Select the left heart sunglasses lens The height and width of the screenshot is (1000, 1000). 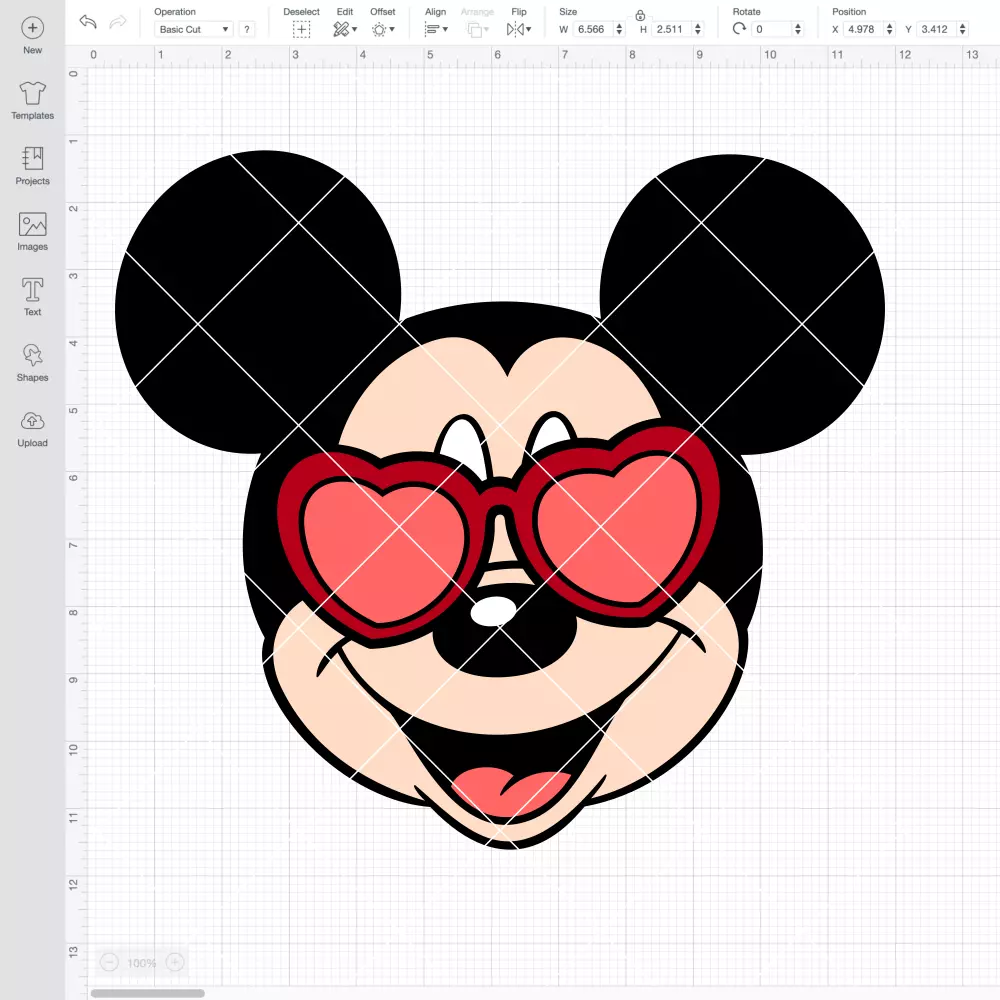tap(383, 552)
